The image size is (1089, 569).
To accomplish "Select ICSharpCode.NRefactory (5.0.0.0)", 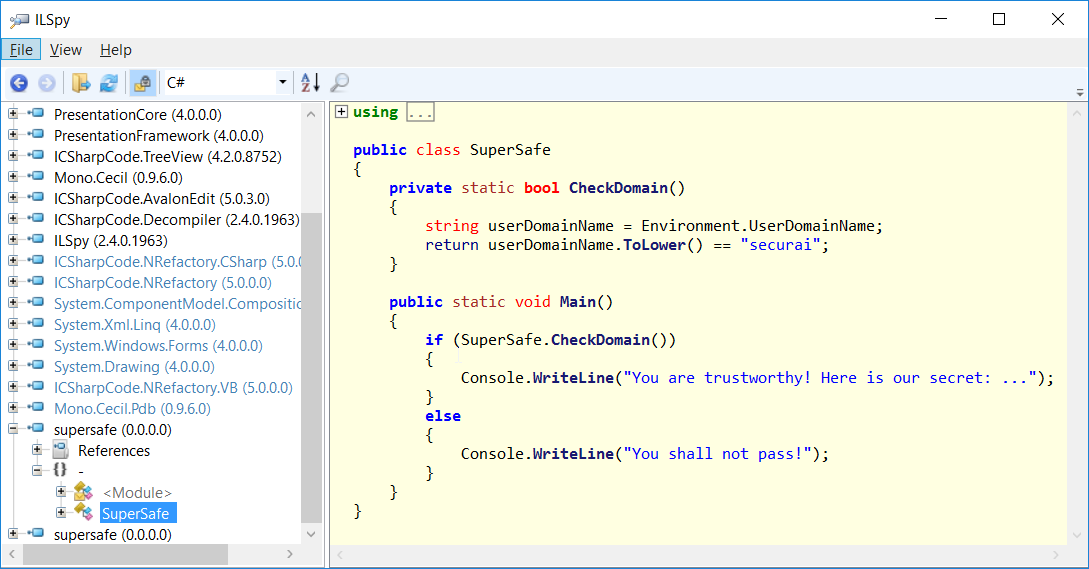I will coord(163,283).
